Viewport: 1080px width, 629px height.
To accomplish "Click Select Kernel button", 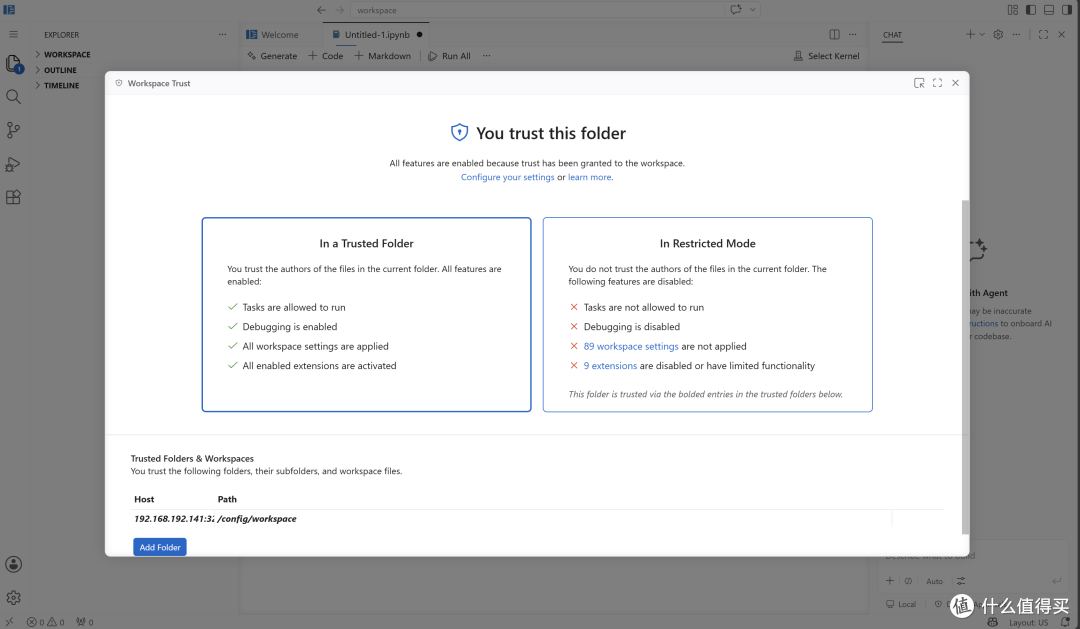I will (x=827, y=56).
